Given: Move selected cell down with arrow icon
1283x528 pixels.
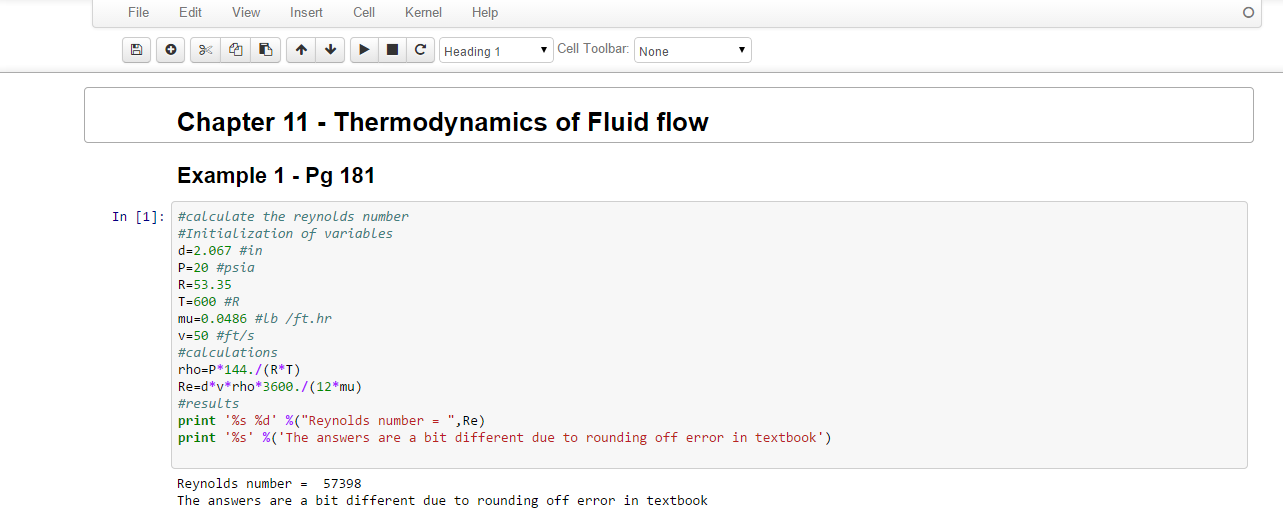Looking at the screenshot, I should tap(330, 50).
